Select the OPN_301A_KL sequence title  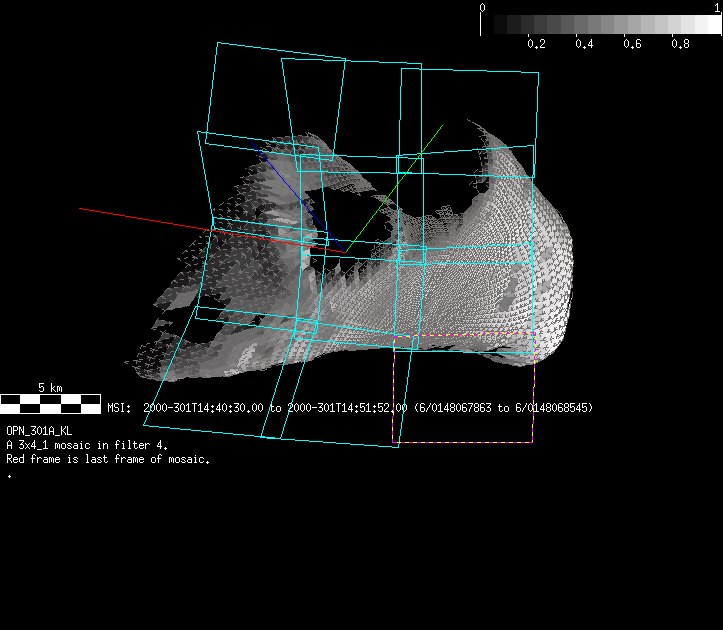39,431
